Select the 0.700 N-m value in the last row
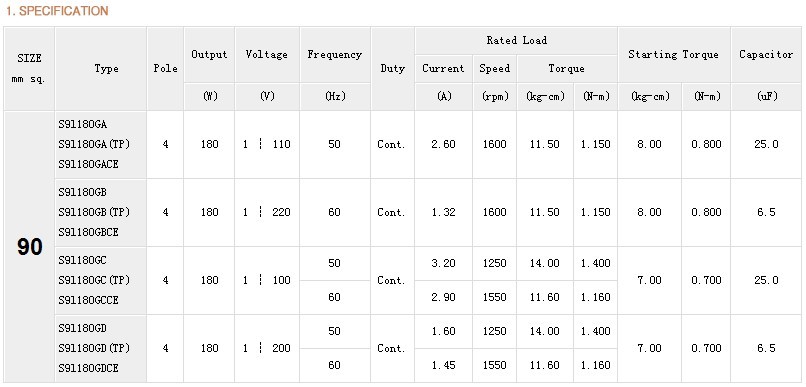The image size is (806, 387). pos(706,348)
